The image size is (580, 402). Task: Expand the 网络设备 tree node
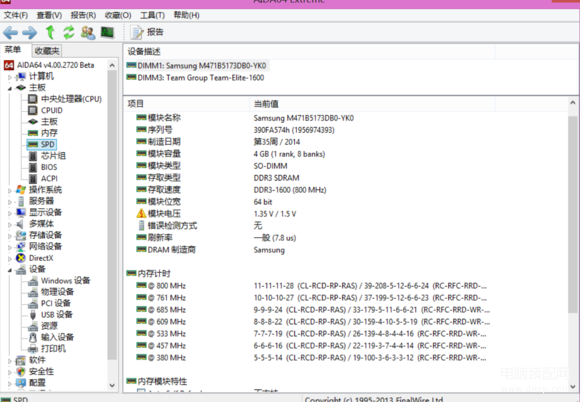10,247
